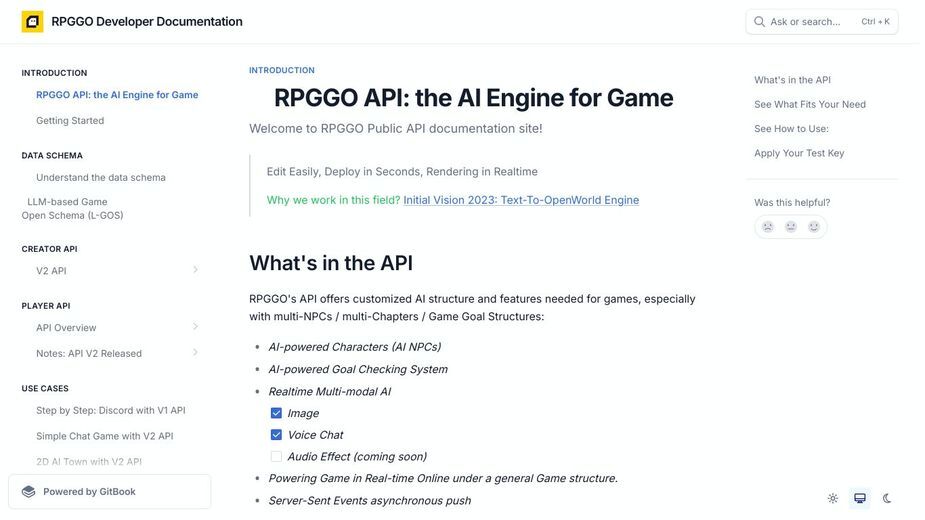Toggle the Image checkbox
This screenshot has height=520, width=925.
click(276, 413)
